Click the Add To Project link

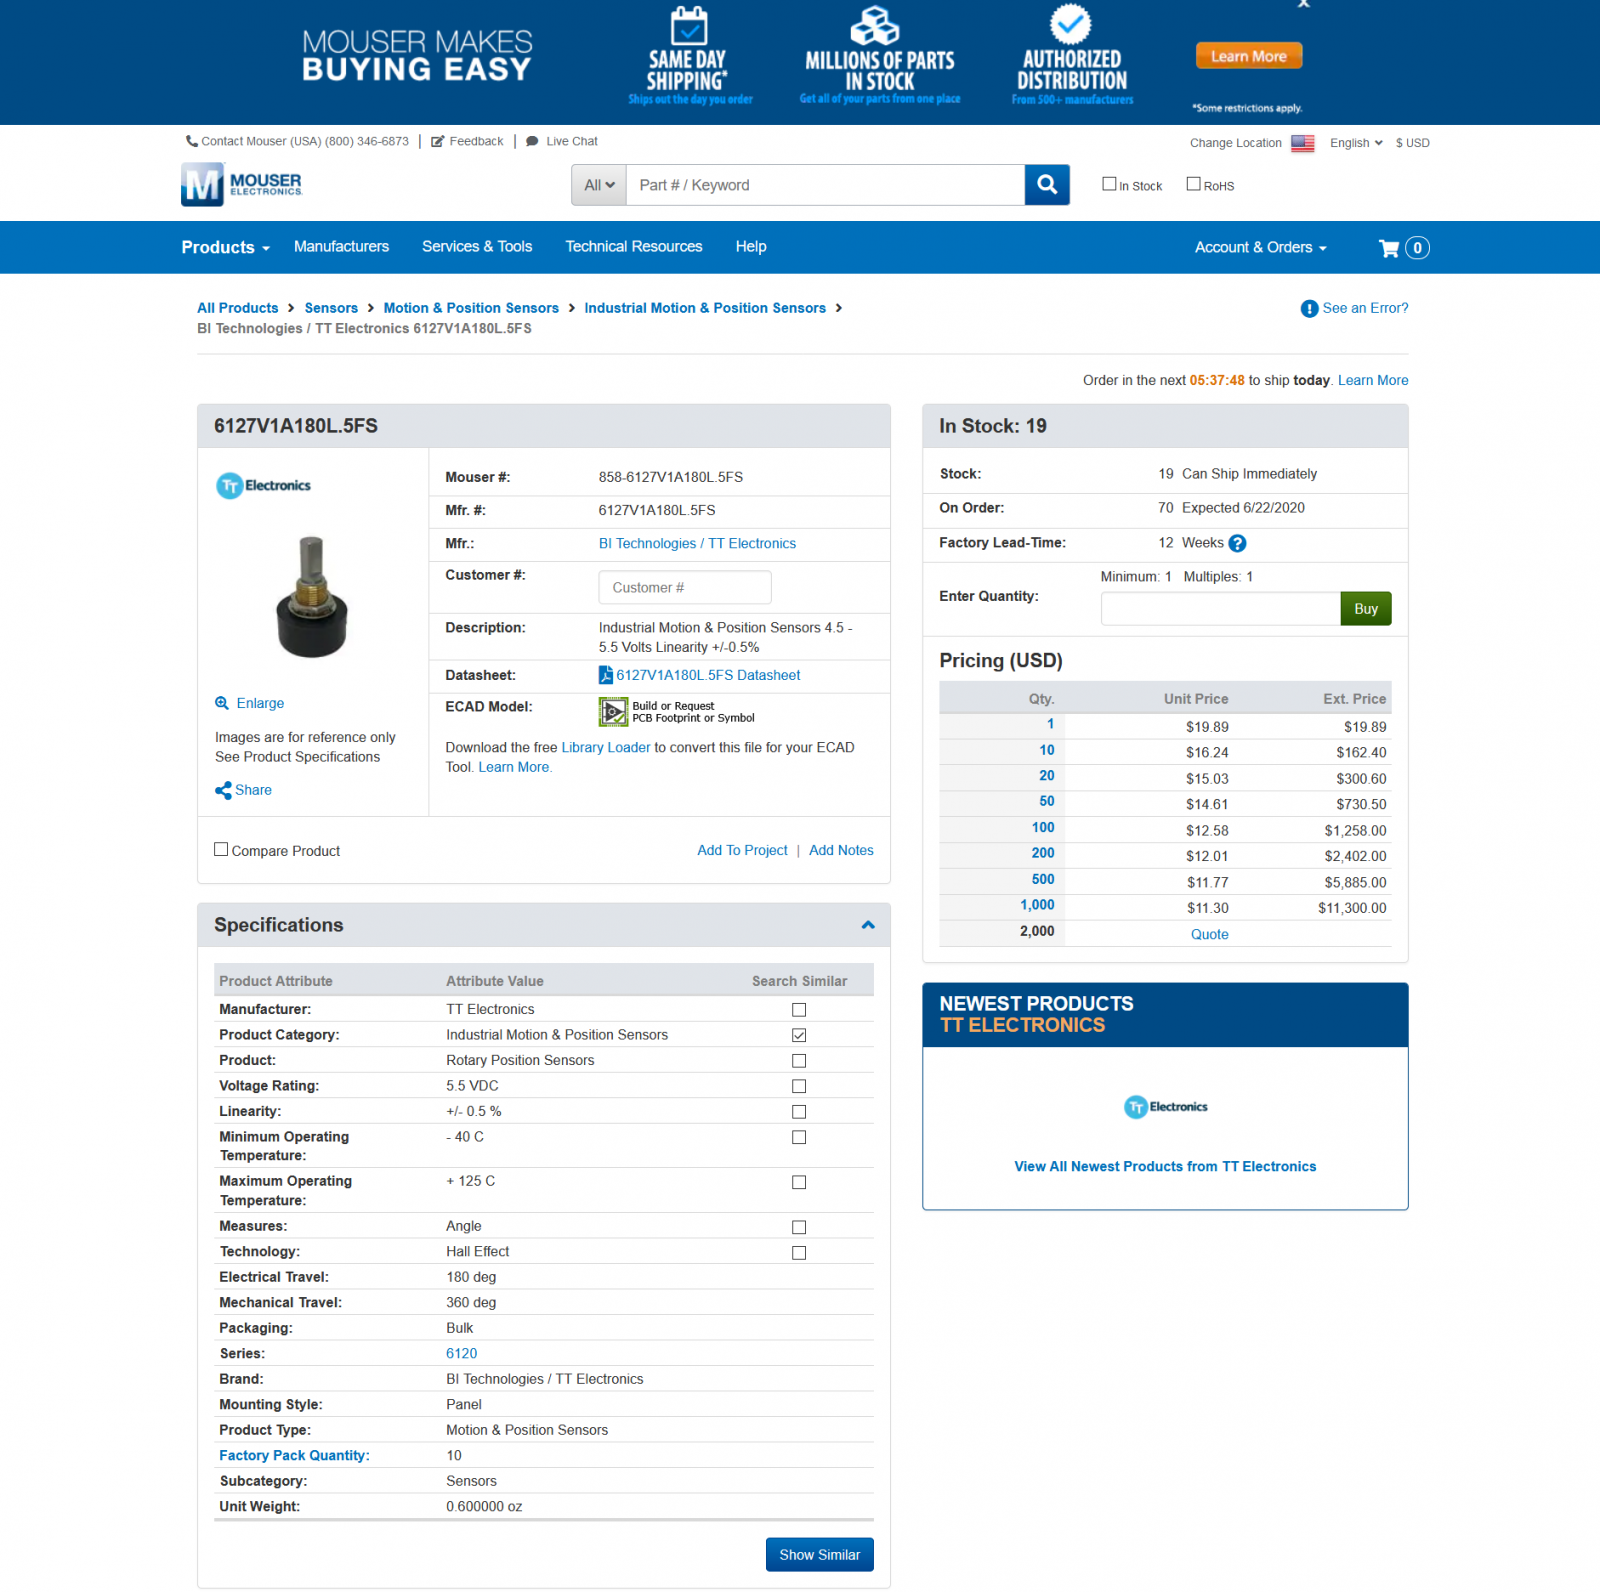point(742,850)
